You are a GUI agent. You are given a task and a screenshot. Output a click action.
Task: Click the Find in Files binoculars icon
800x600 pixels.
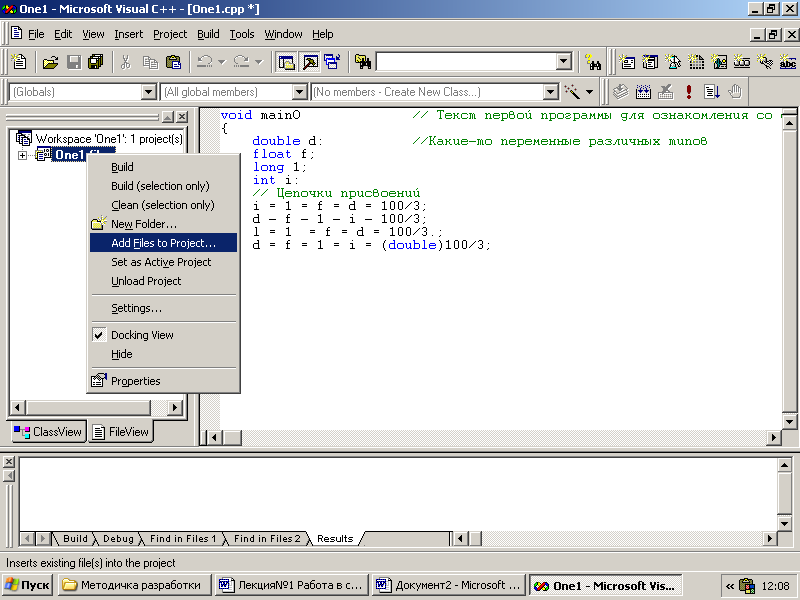(363, 62)
